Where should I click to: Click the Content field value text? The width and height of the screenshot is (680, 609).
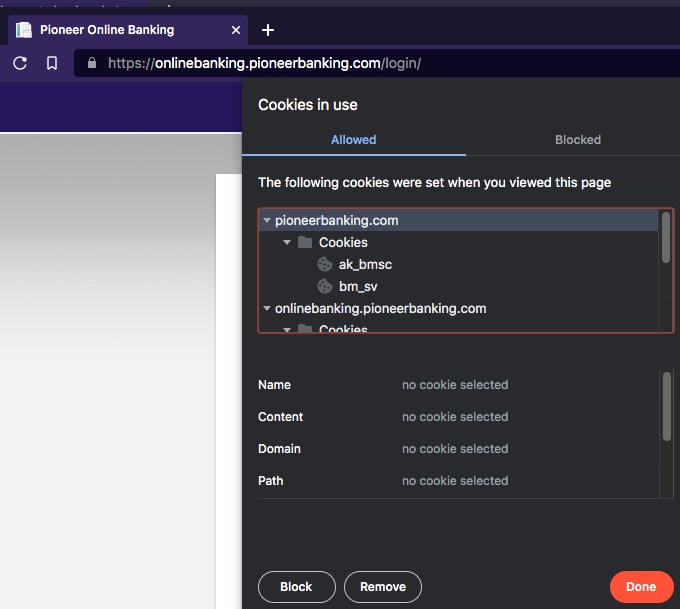(x=455, y=417)
